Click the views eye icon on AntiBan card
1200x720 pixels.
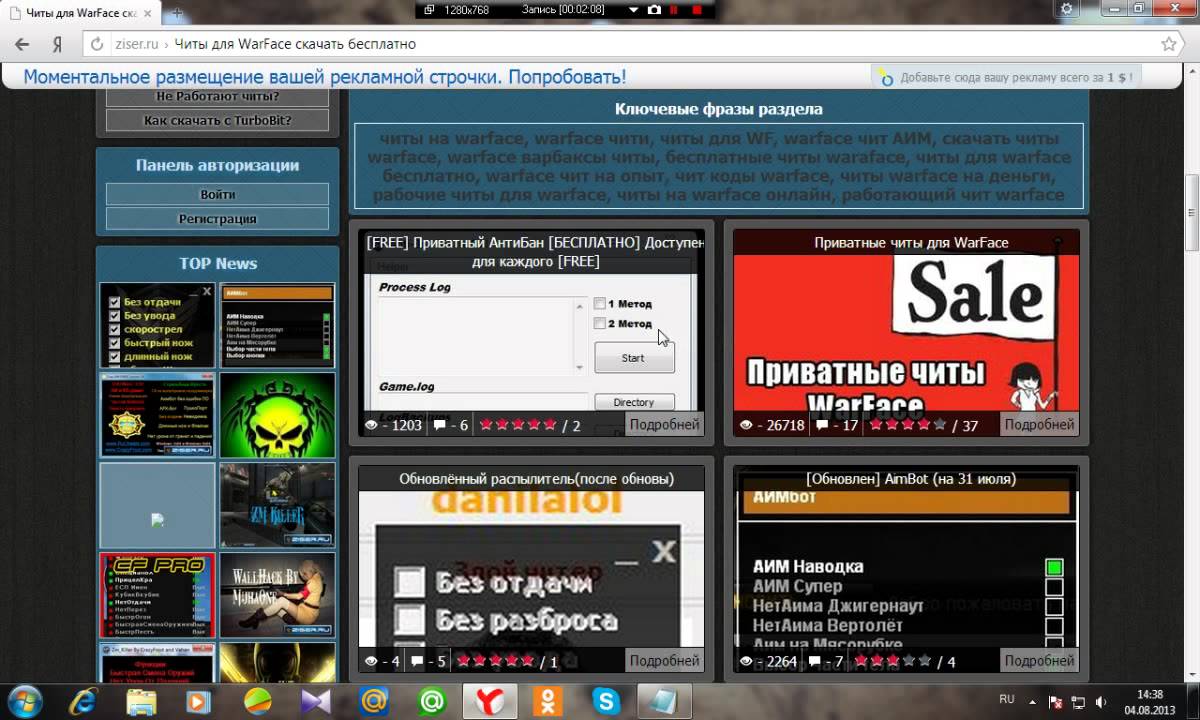click(x=372, y=425)
